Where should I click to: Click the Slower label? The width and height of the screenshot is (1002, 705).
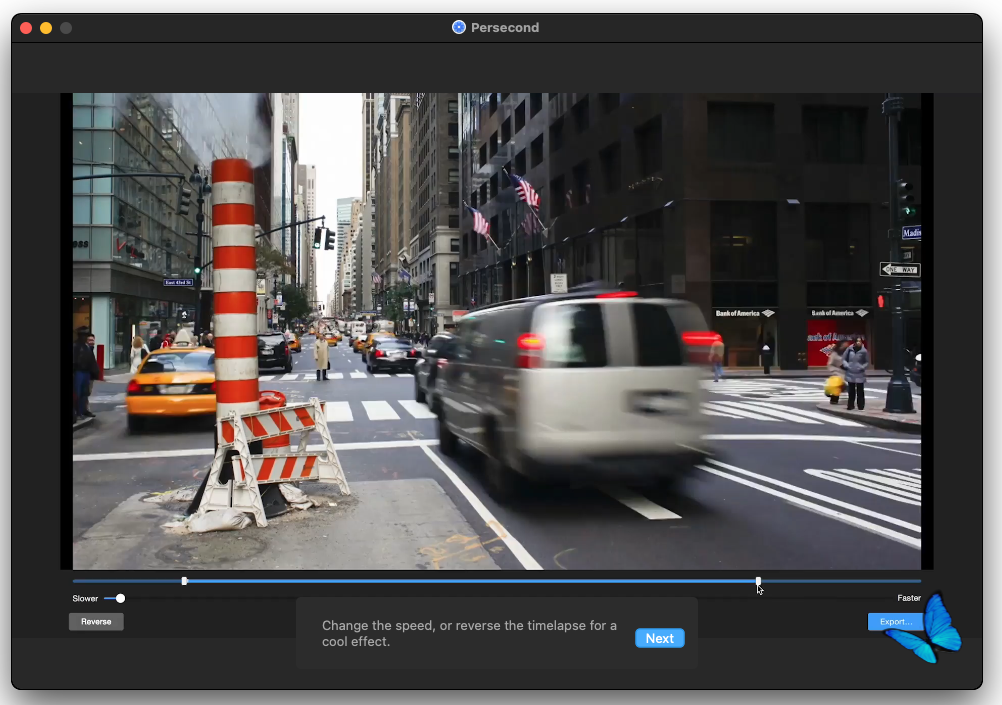(85, 599)
